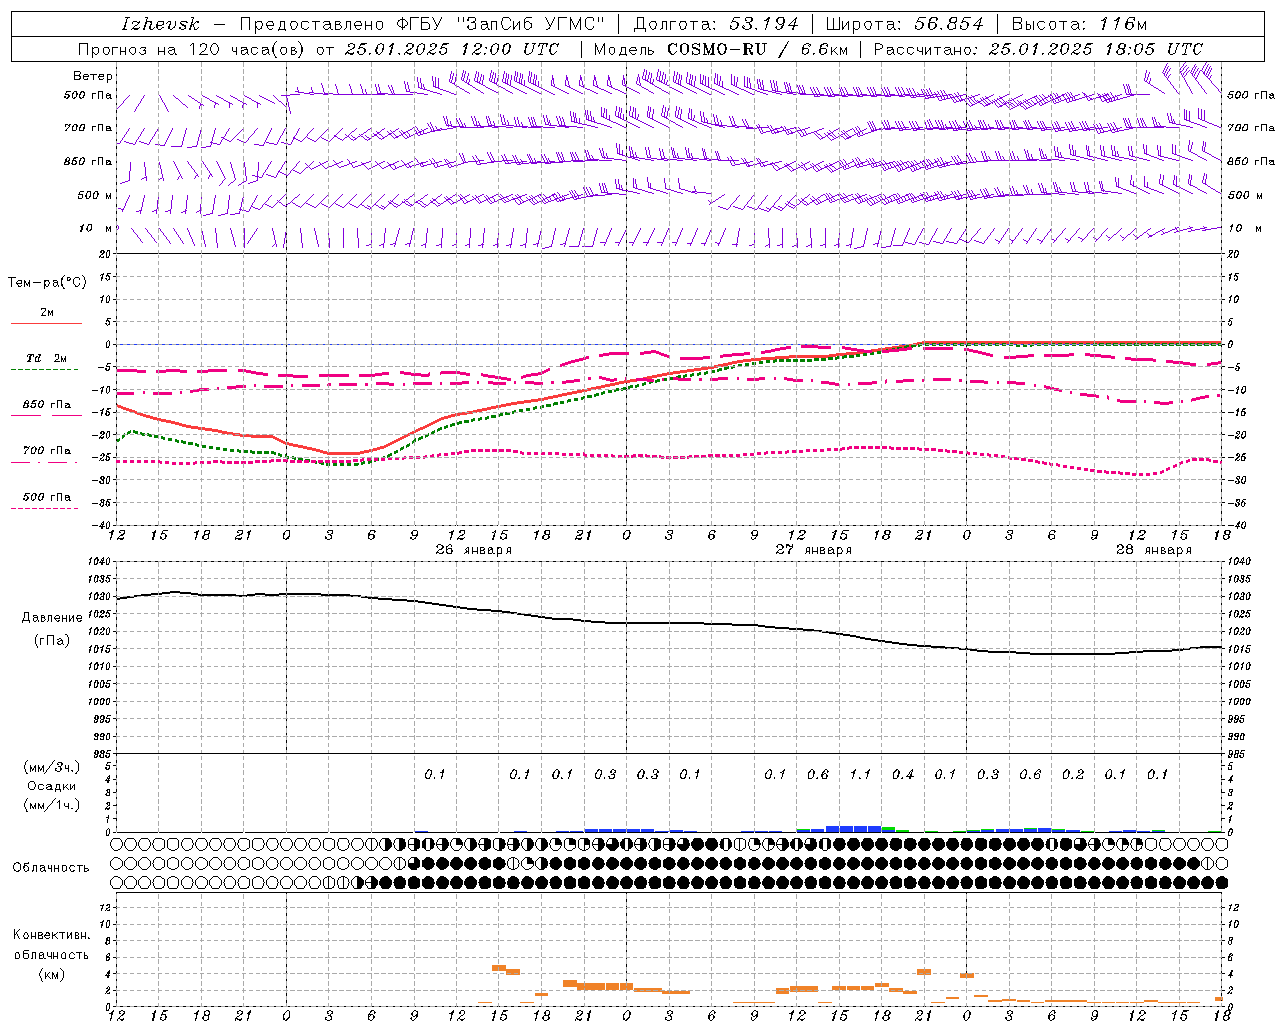
Task: Click the 0.4 precipitation amount value
Action: pyautogui.click(x=903, y=774)
